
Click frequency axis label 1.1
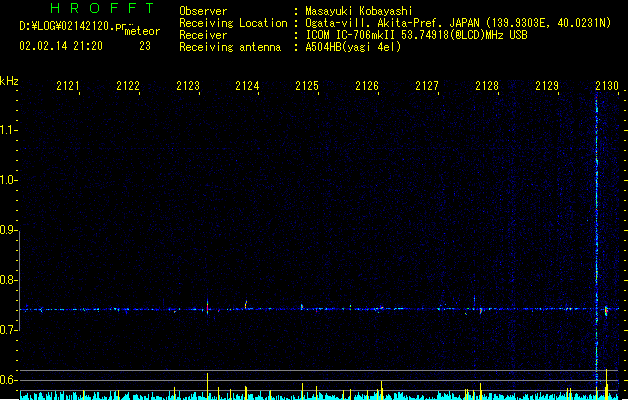[x=8, y=130]
